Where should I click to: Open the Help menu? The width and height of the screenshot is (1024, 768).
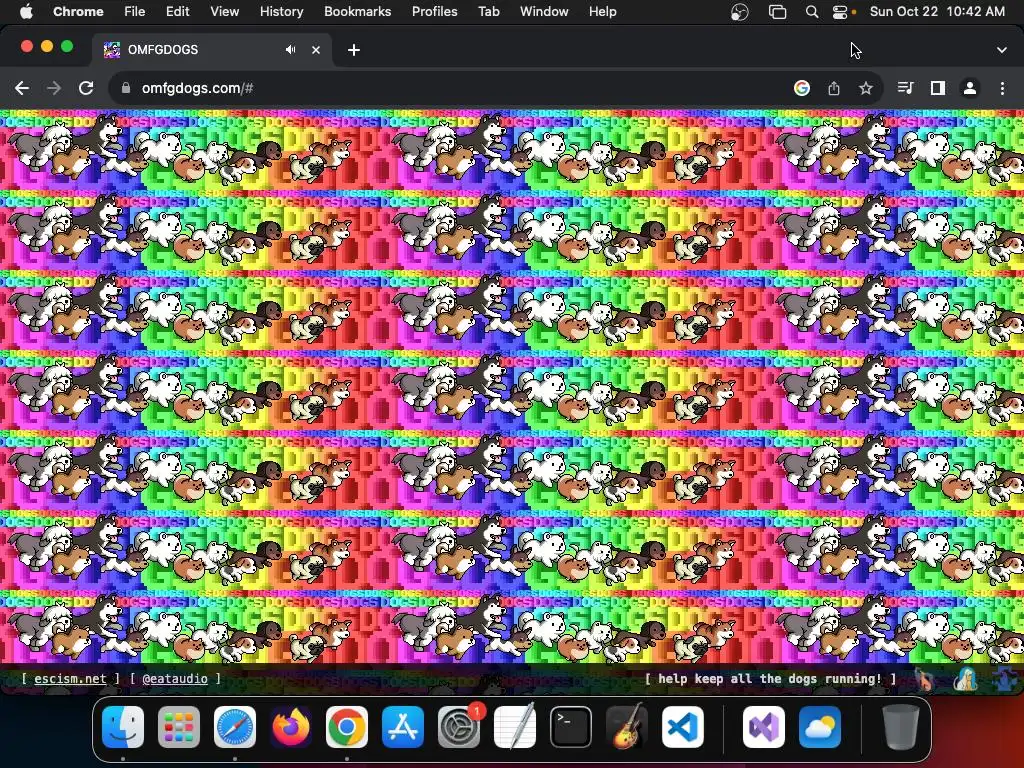602,12
